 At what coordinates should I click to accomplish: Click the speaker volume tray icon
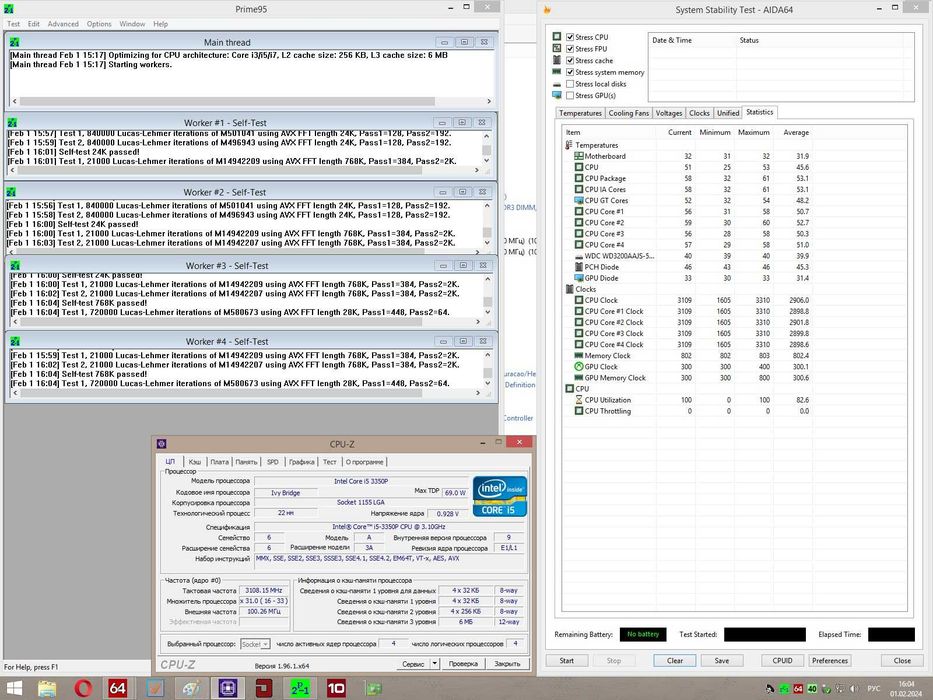pyautogui.click(x=854, y=689)
